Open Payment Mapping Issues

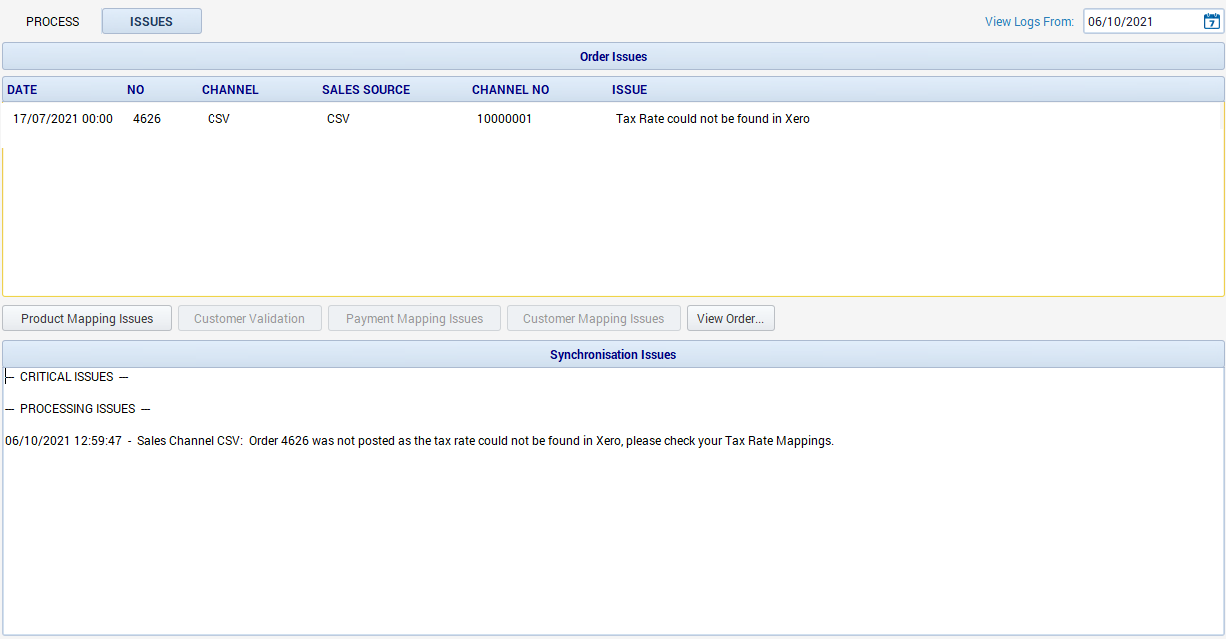click(x=415, y=319)
